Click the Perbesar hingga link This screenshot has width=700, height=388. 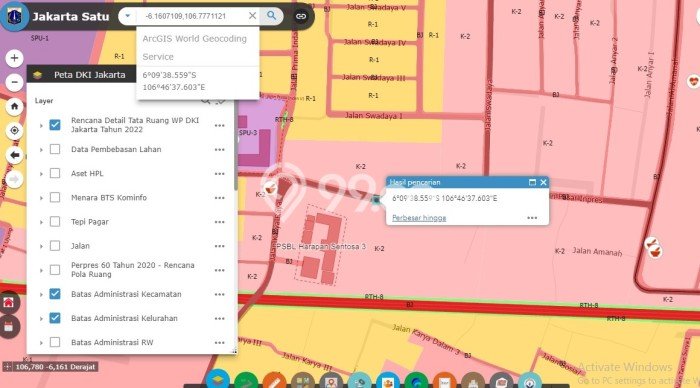click(x=419, y=218)
